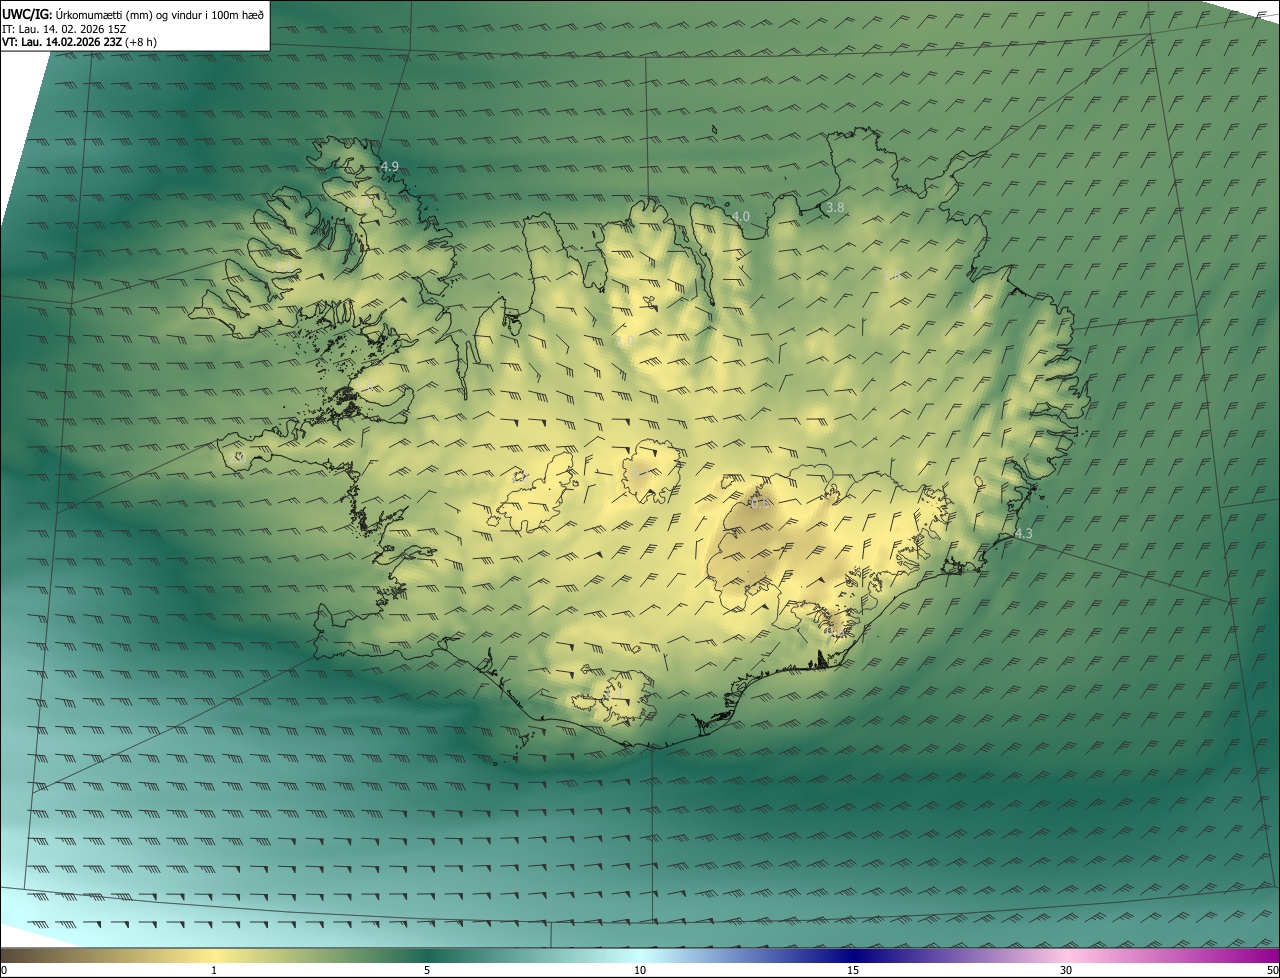Click the 50 tick label on the colour scale

[1272, 970]
